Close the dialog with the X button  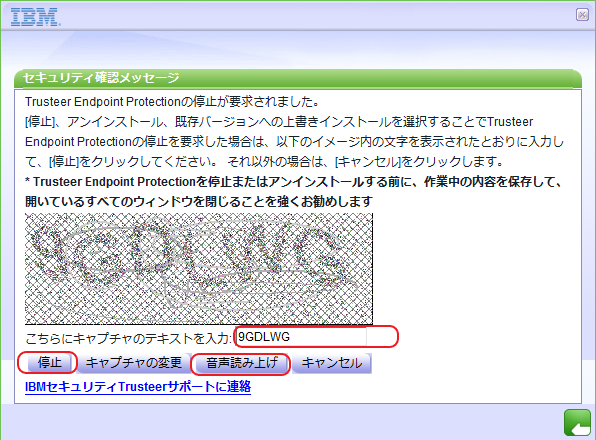pos(582,14)
